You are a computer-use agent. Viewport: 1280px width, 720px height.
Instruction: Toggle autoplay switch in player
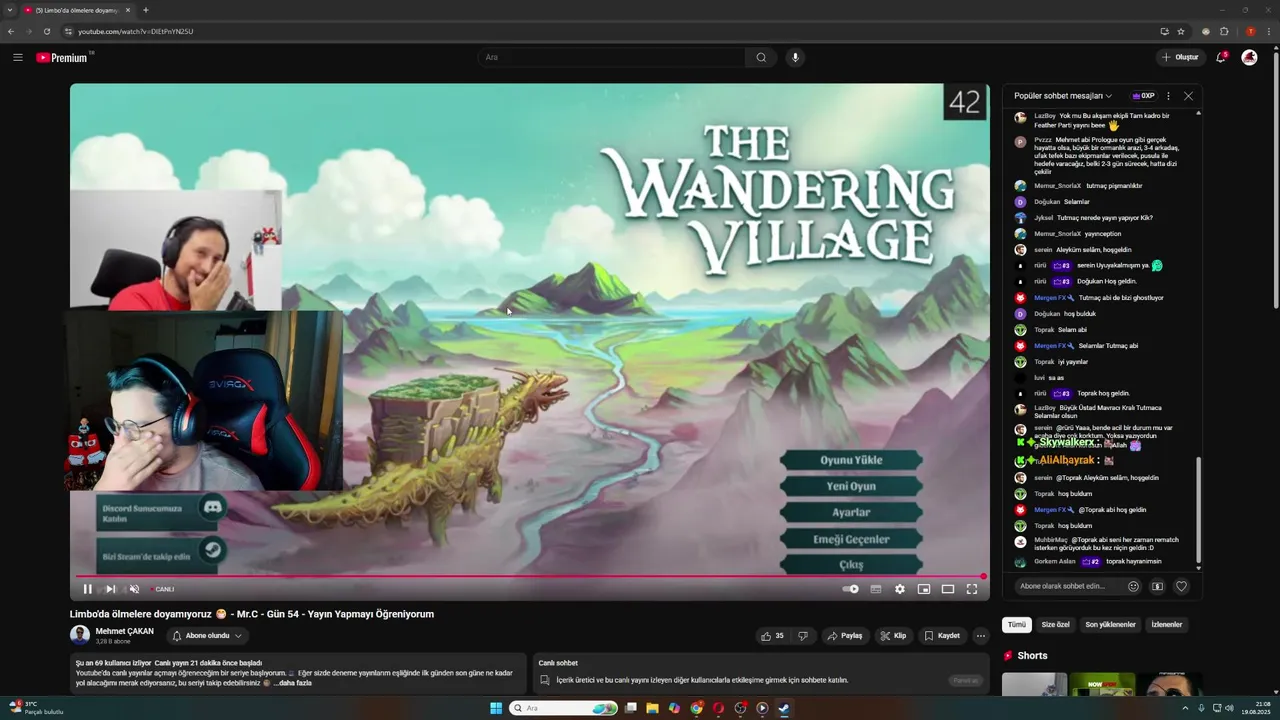click(x=851, y=589)
